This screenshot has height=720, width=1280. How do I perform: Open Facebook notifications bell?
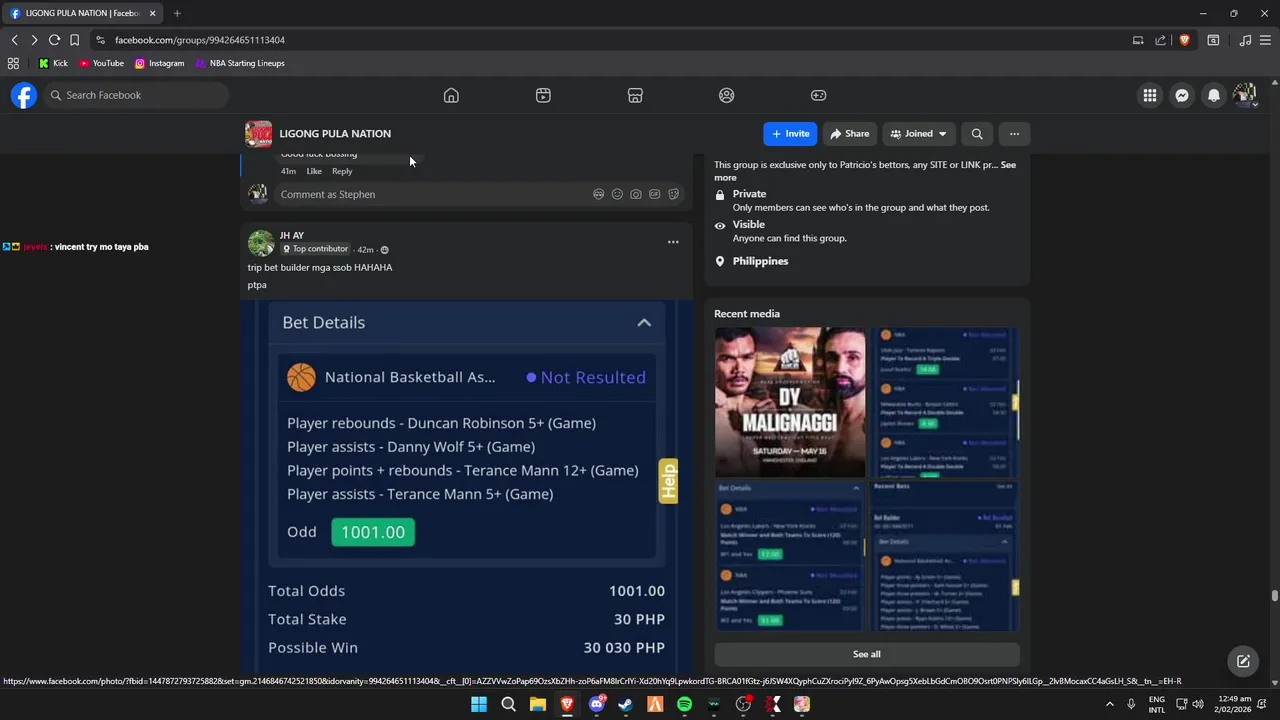tap(1214, 95)
